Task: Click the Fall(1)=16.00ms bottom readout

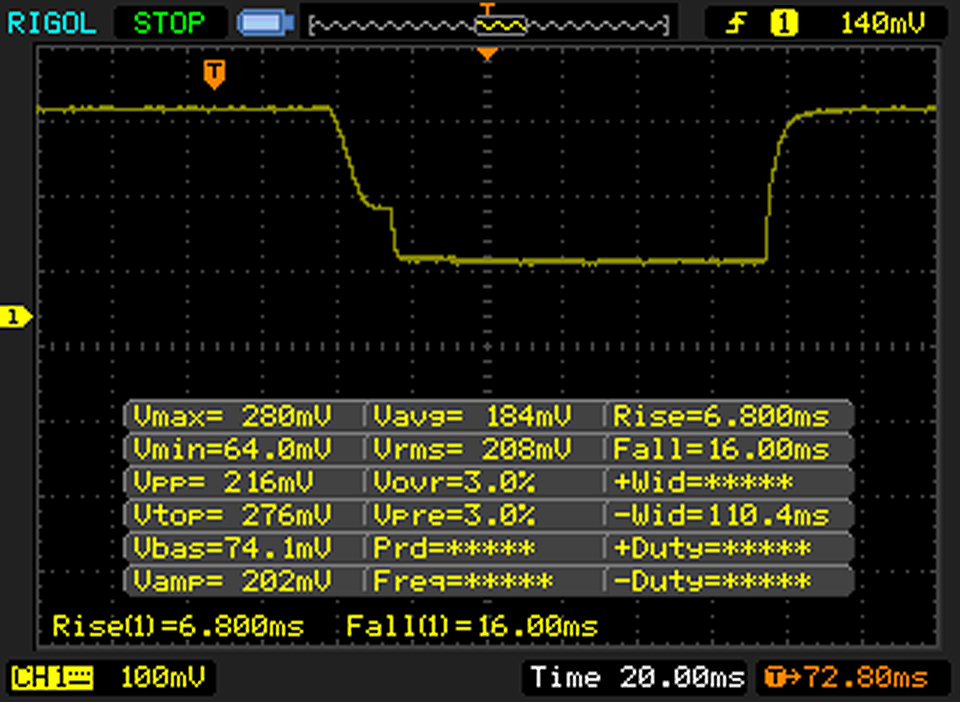Action: click(472, 626)
